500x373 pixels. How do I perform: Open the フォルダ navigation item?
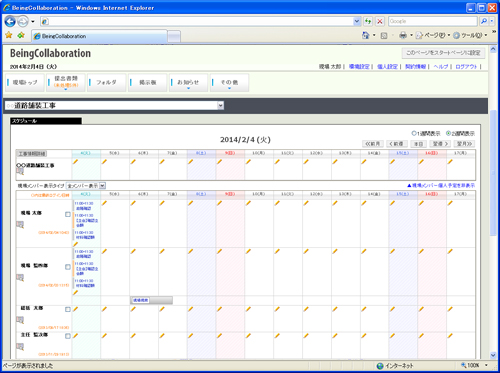tap(107, 83)
